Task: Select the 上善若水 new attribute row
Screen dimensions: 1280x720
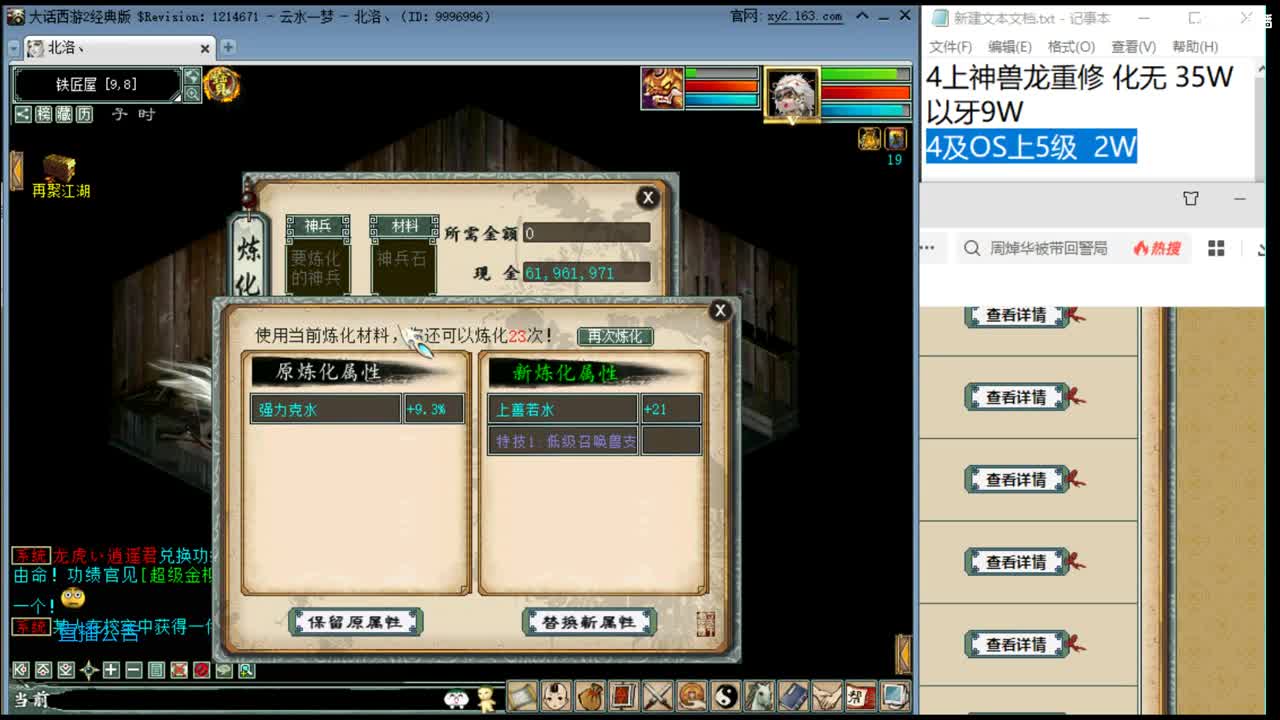Action: point(594,409)
